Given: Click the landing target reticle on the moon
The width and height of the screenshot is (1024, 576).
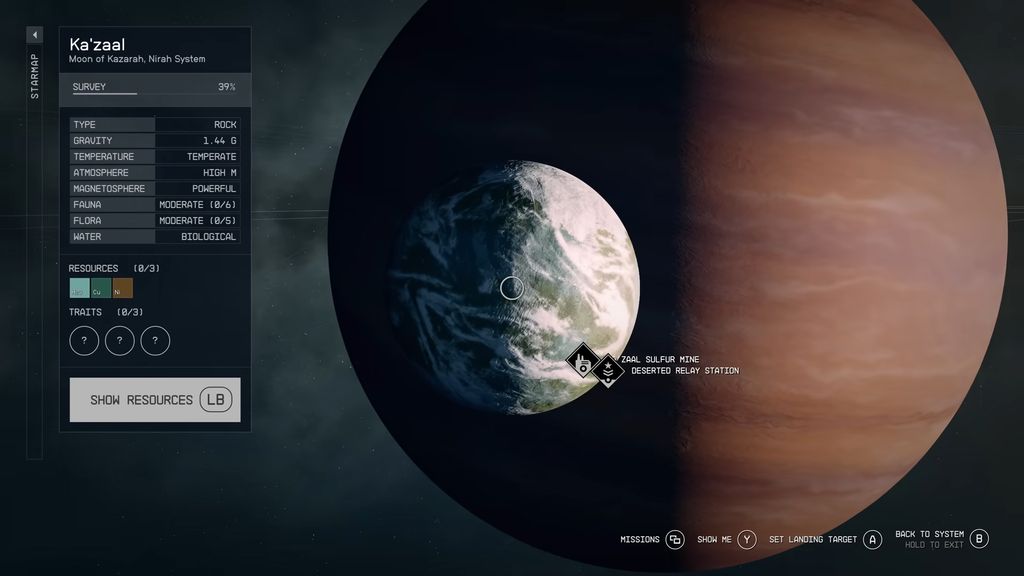Looking at the screenshot, I should (511, 288).
